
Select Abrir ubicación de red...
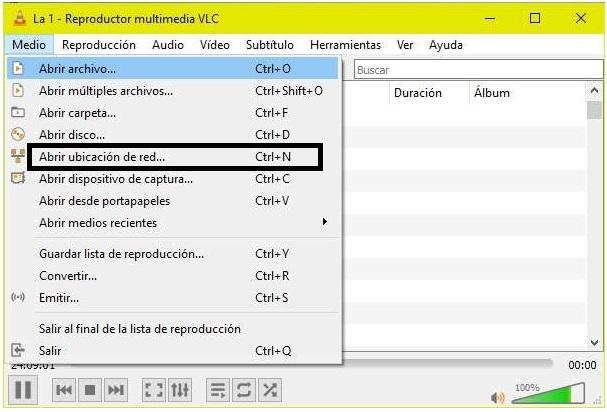[173, 157]
